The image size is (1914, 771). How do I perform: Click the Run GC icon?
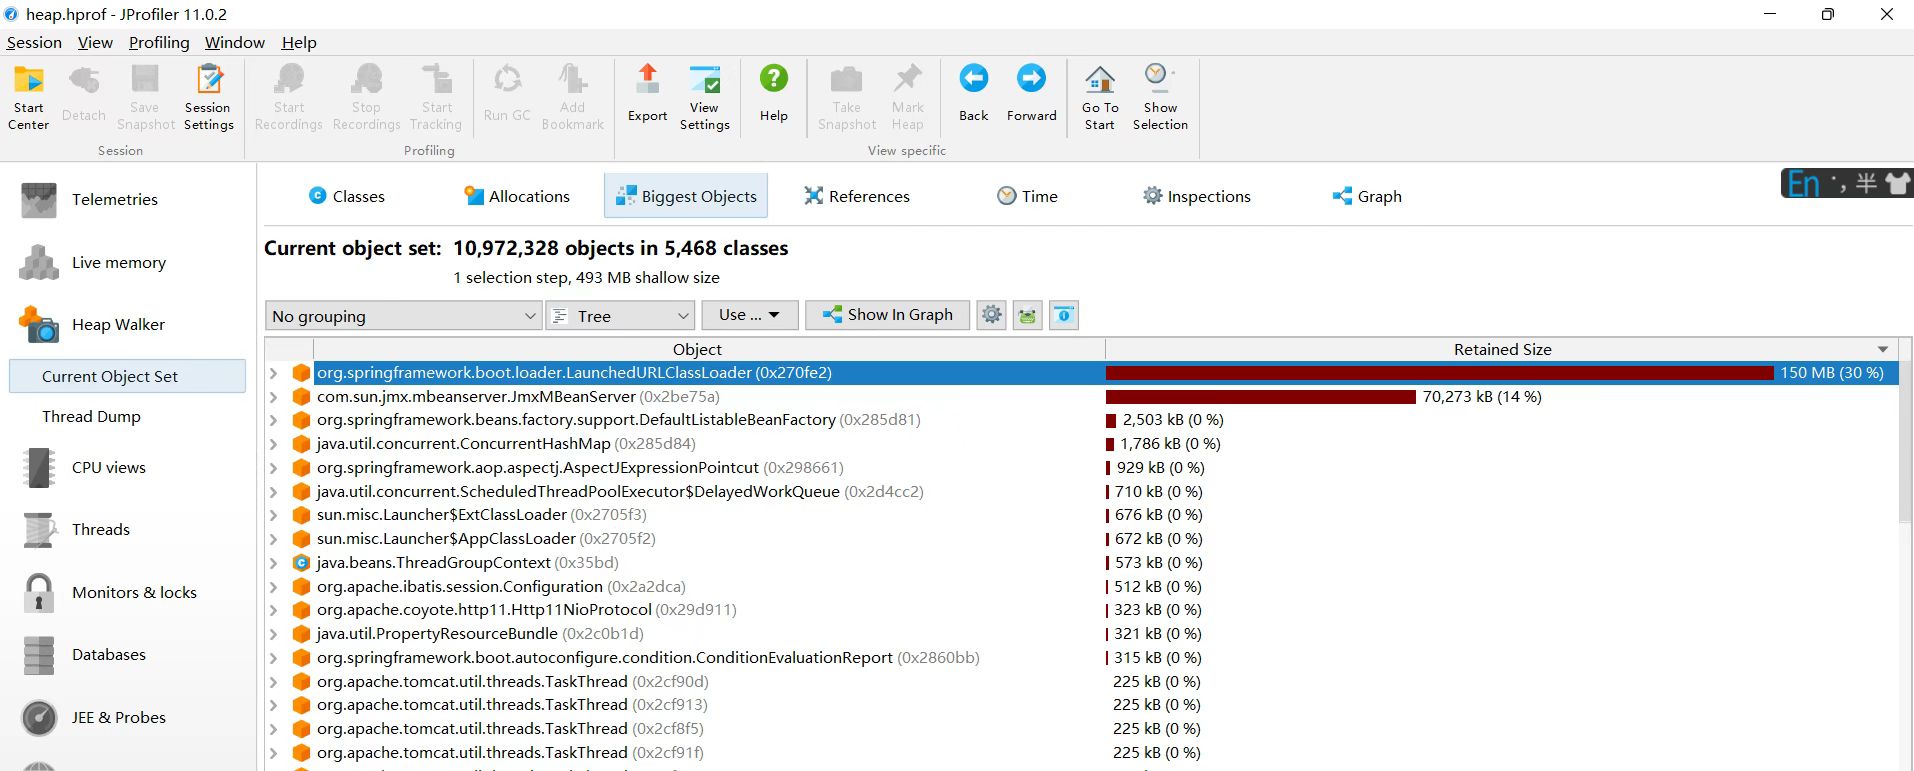[507, 98]
